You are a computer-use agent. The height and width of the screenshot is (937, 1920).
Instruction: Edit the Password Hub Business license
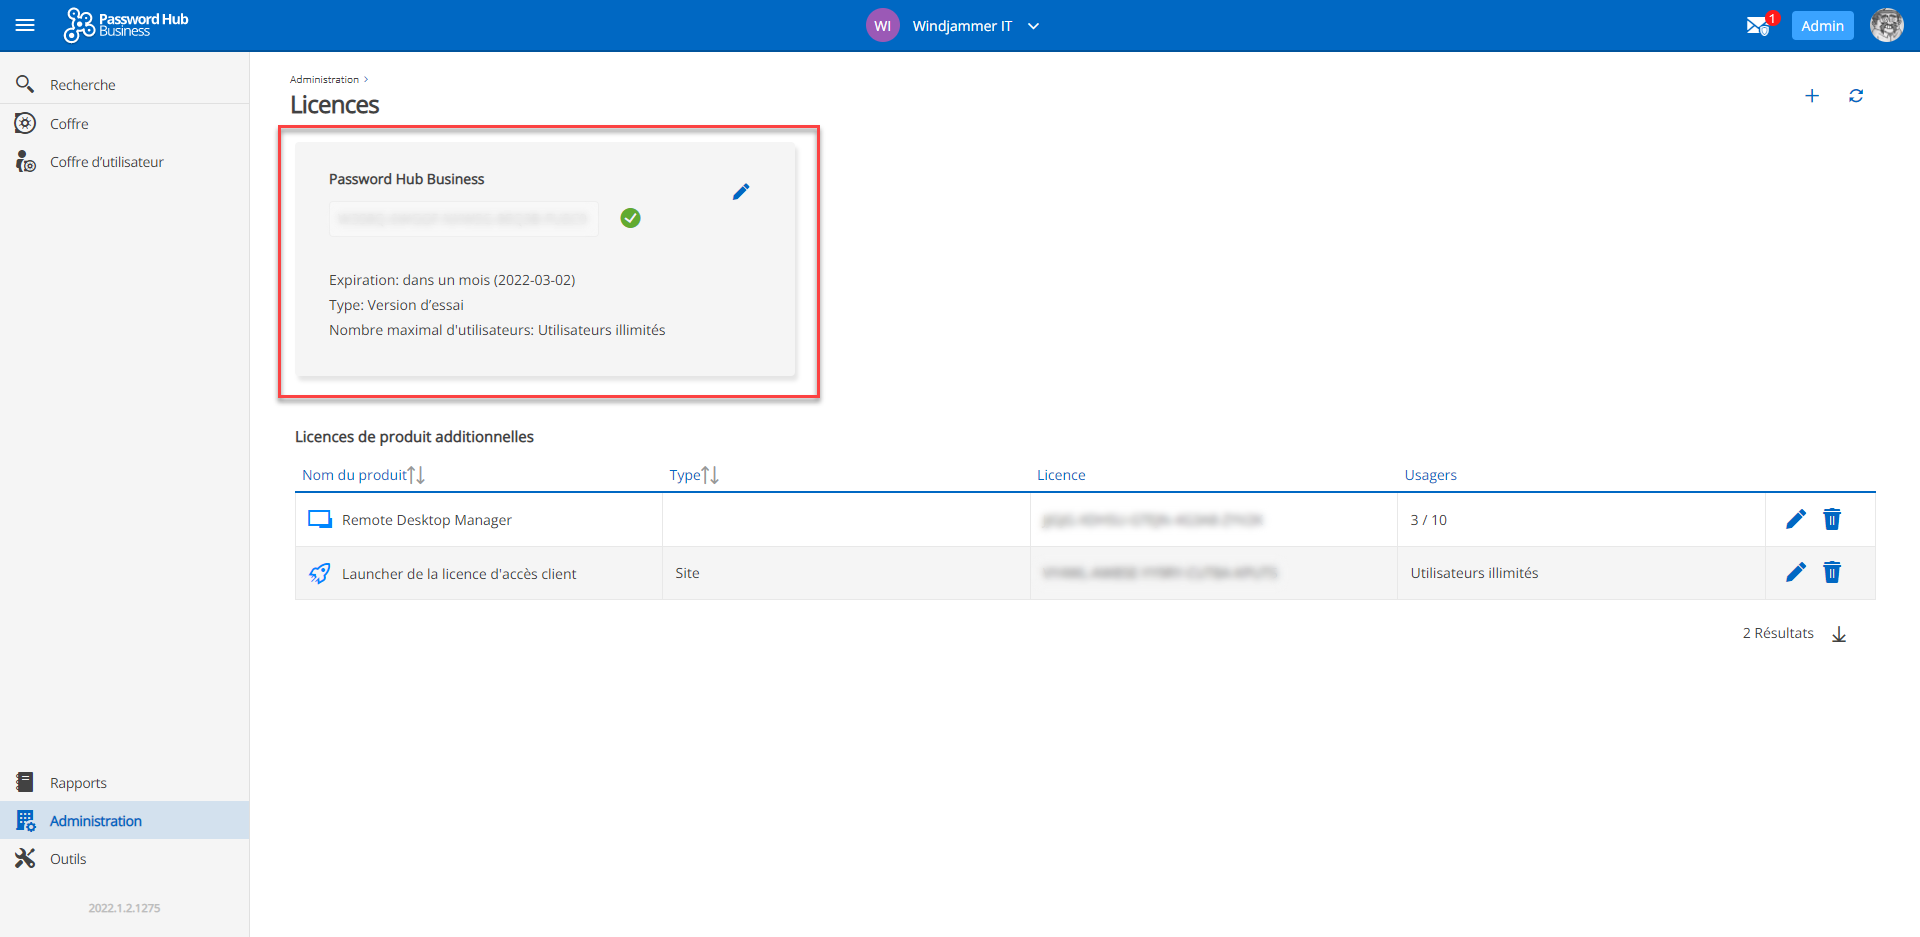[x=740, y=192]
